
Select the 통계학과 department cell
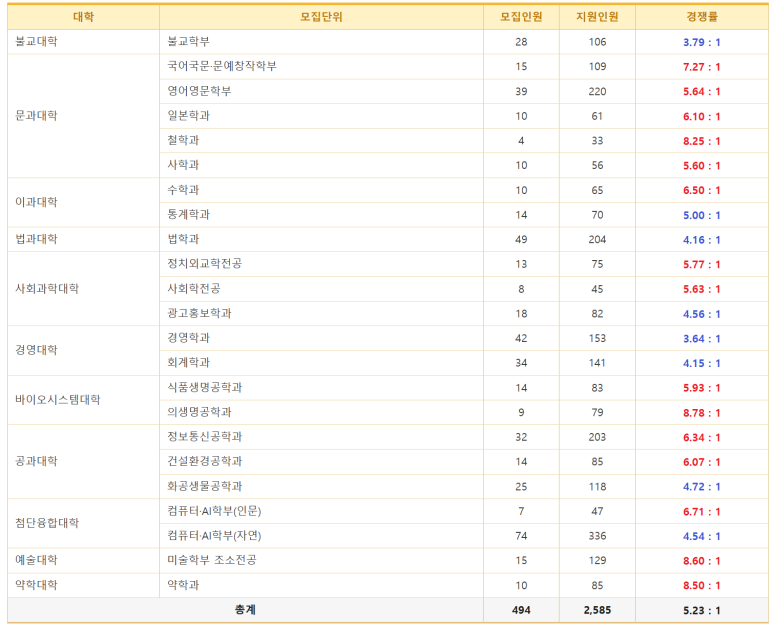[189, 215]
